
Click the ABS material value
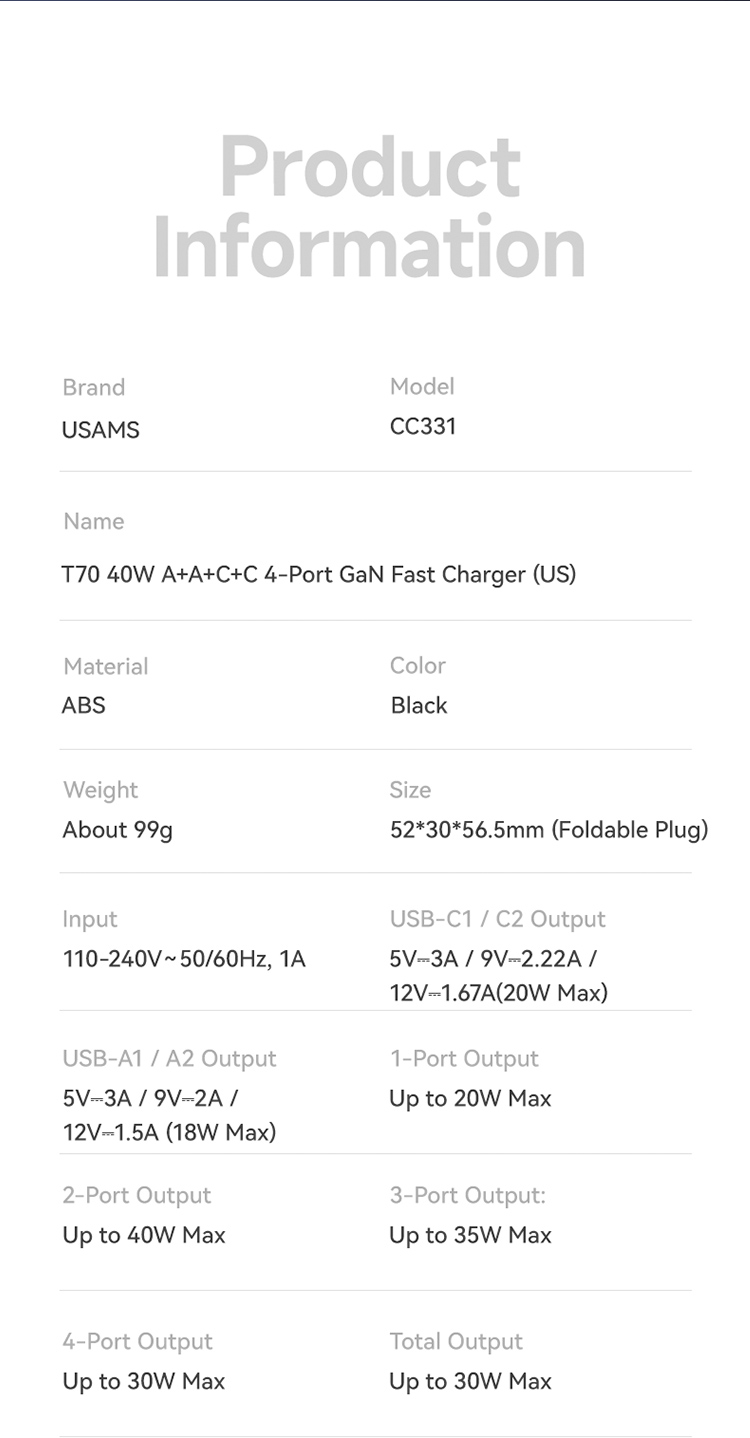pos(84,705)
